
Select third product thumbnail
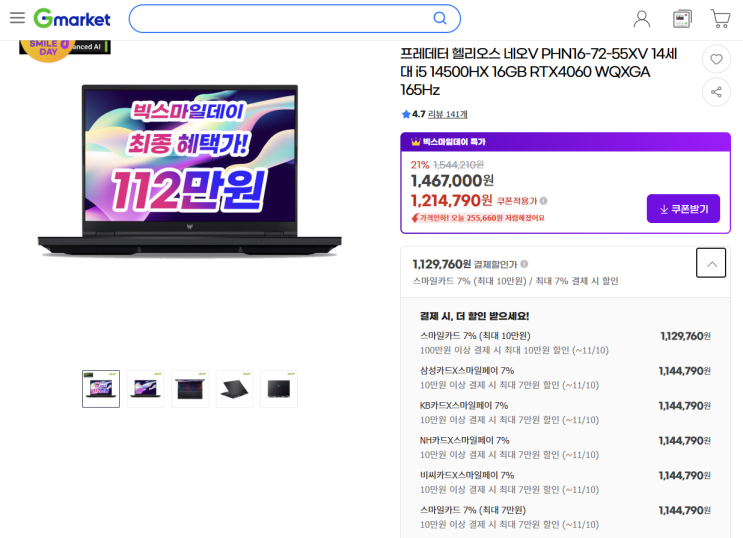(190, 389)
